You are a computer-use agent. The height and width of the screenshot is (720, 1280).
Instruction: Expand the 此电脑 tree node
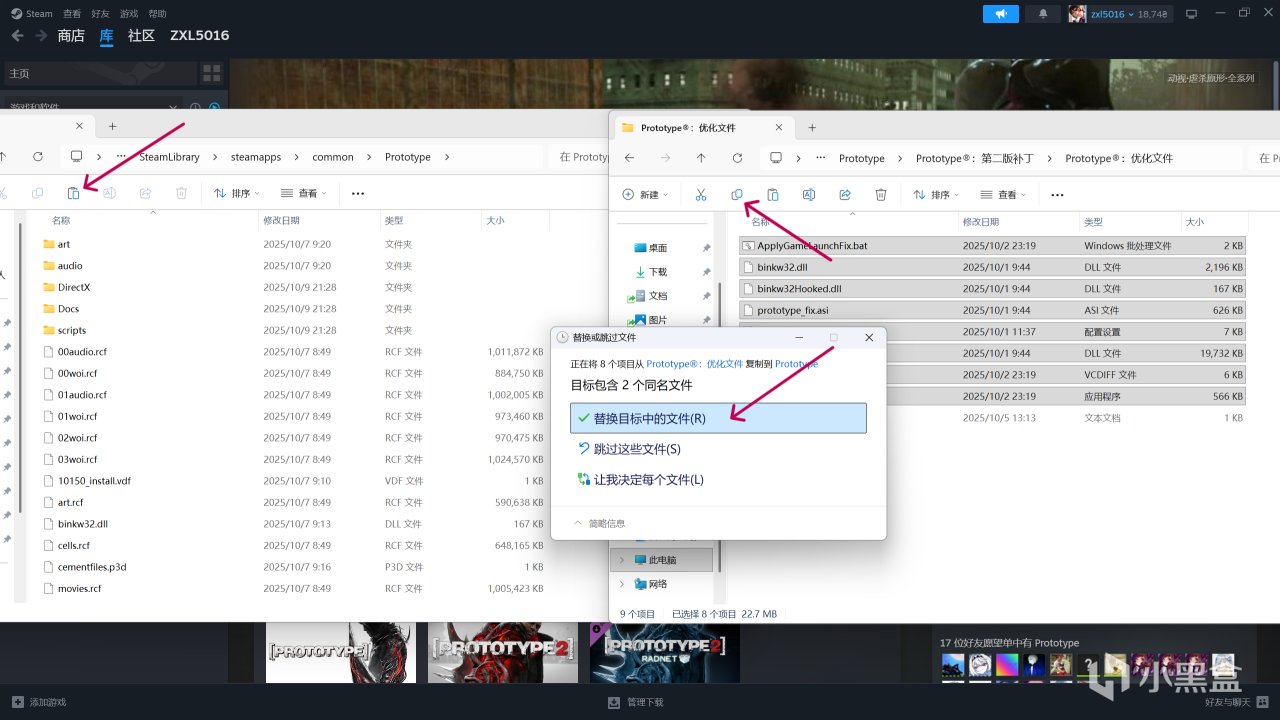(622, 560)
